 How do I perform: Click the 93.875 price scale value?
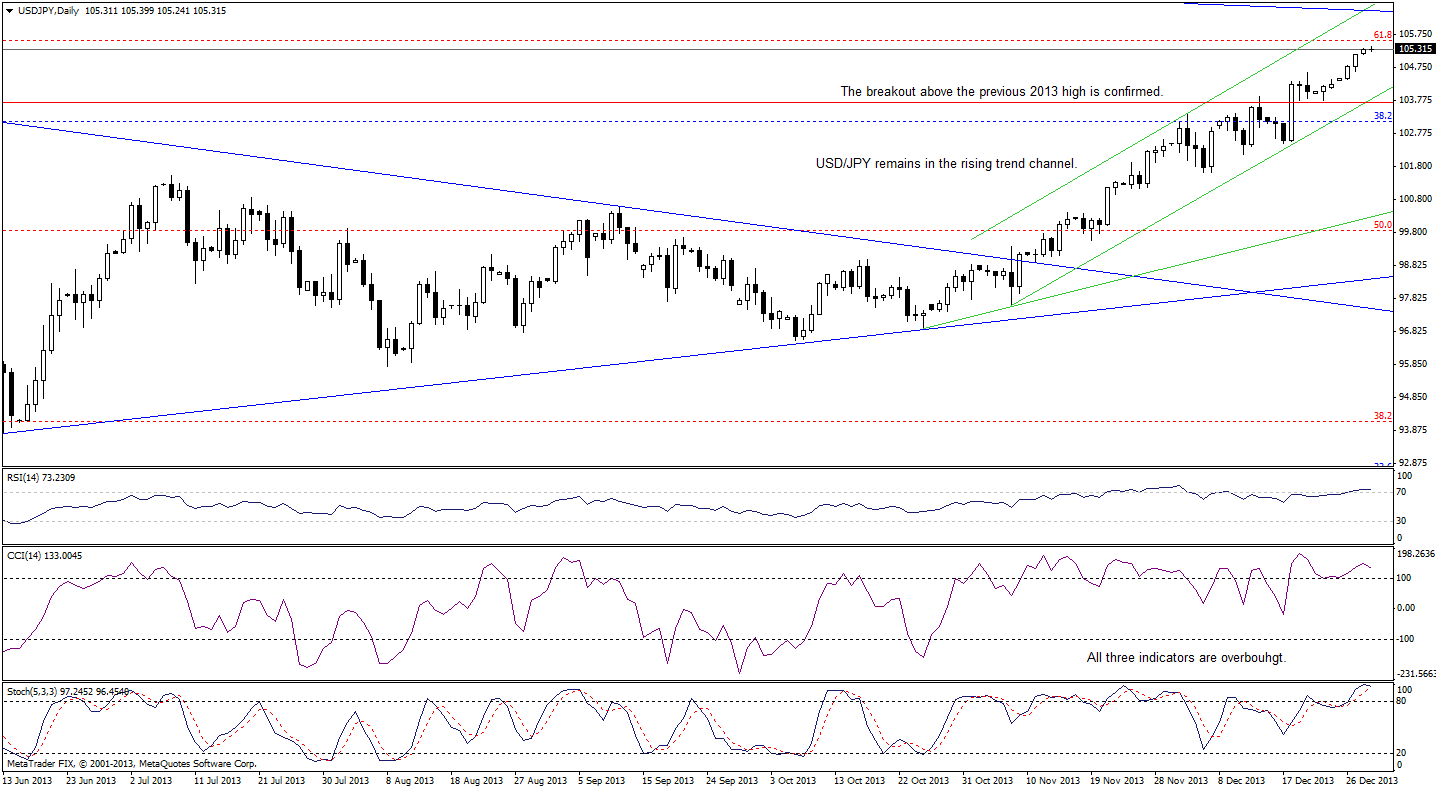tap(1413, 430)
